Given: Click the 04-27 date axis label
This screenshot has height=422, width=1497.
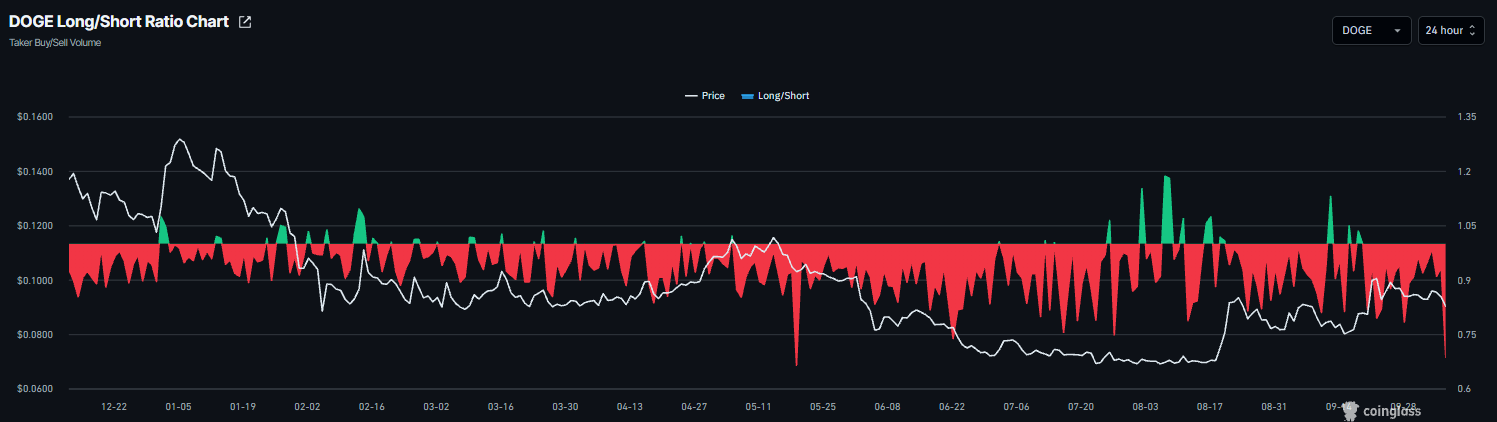Looking at the screenshot, I should (x=694, y=407).
